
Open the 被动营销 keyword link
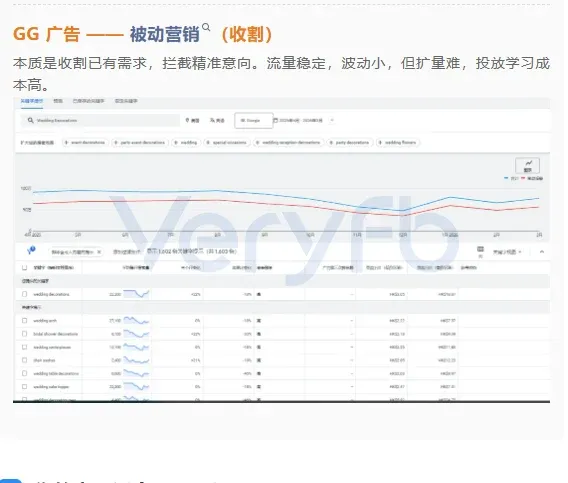[165, 34]
